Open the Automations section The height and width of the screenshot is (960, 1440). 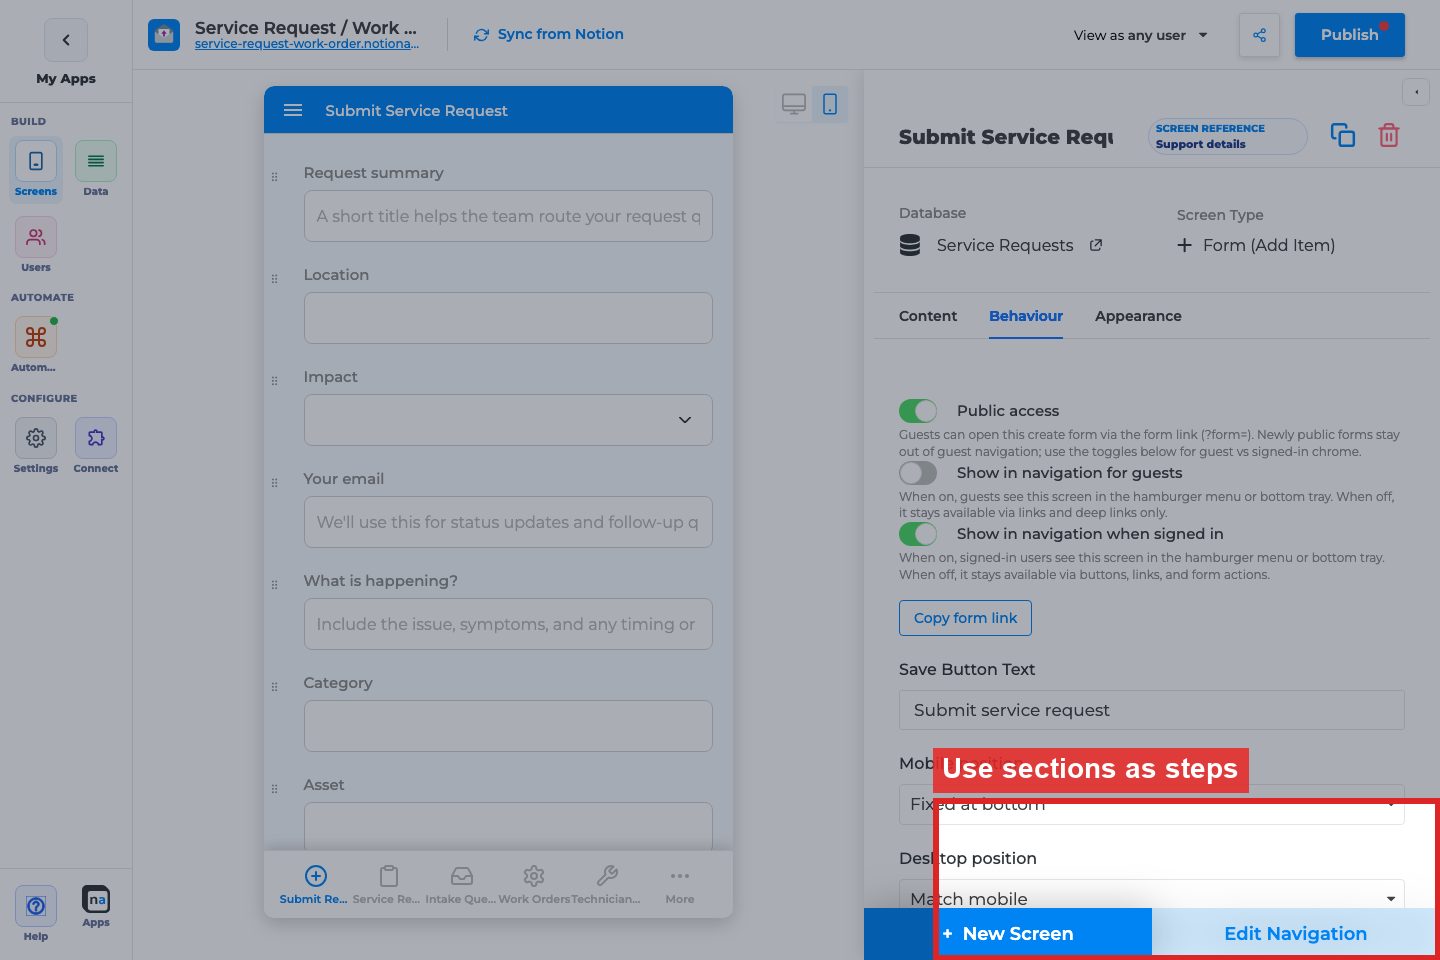36,345
